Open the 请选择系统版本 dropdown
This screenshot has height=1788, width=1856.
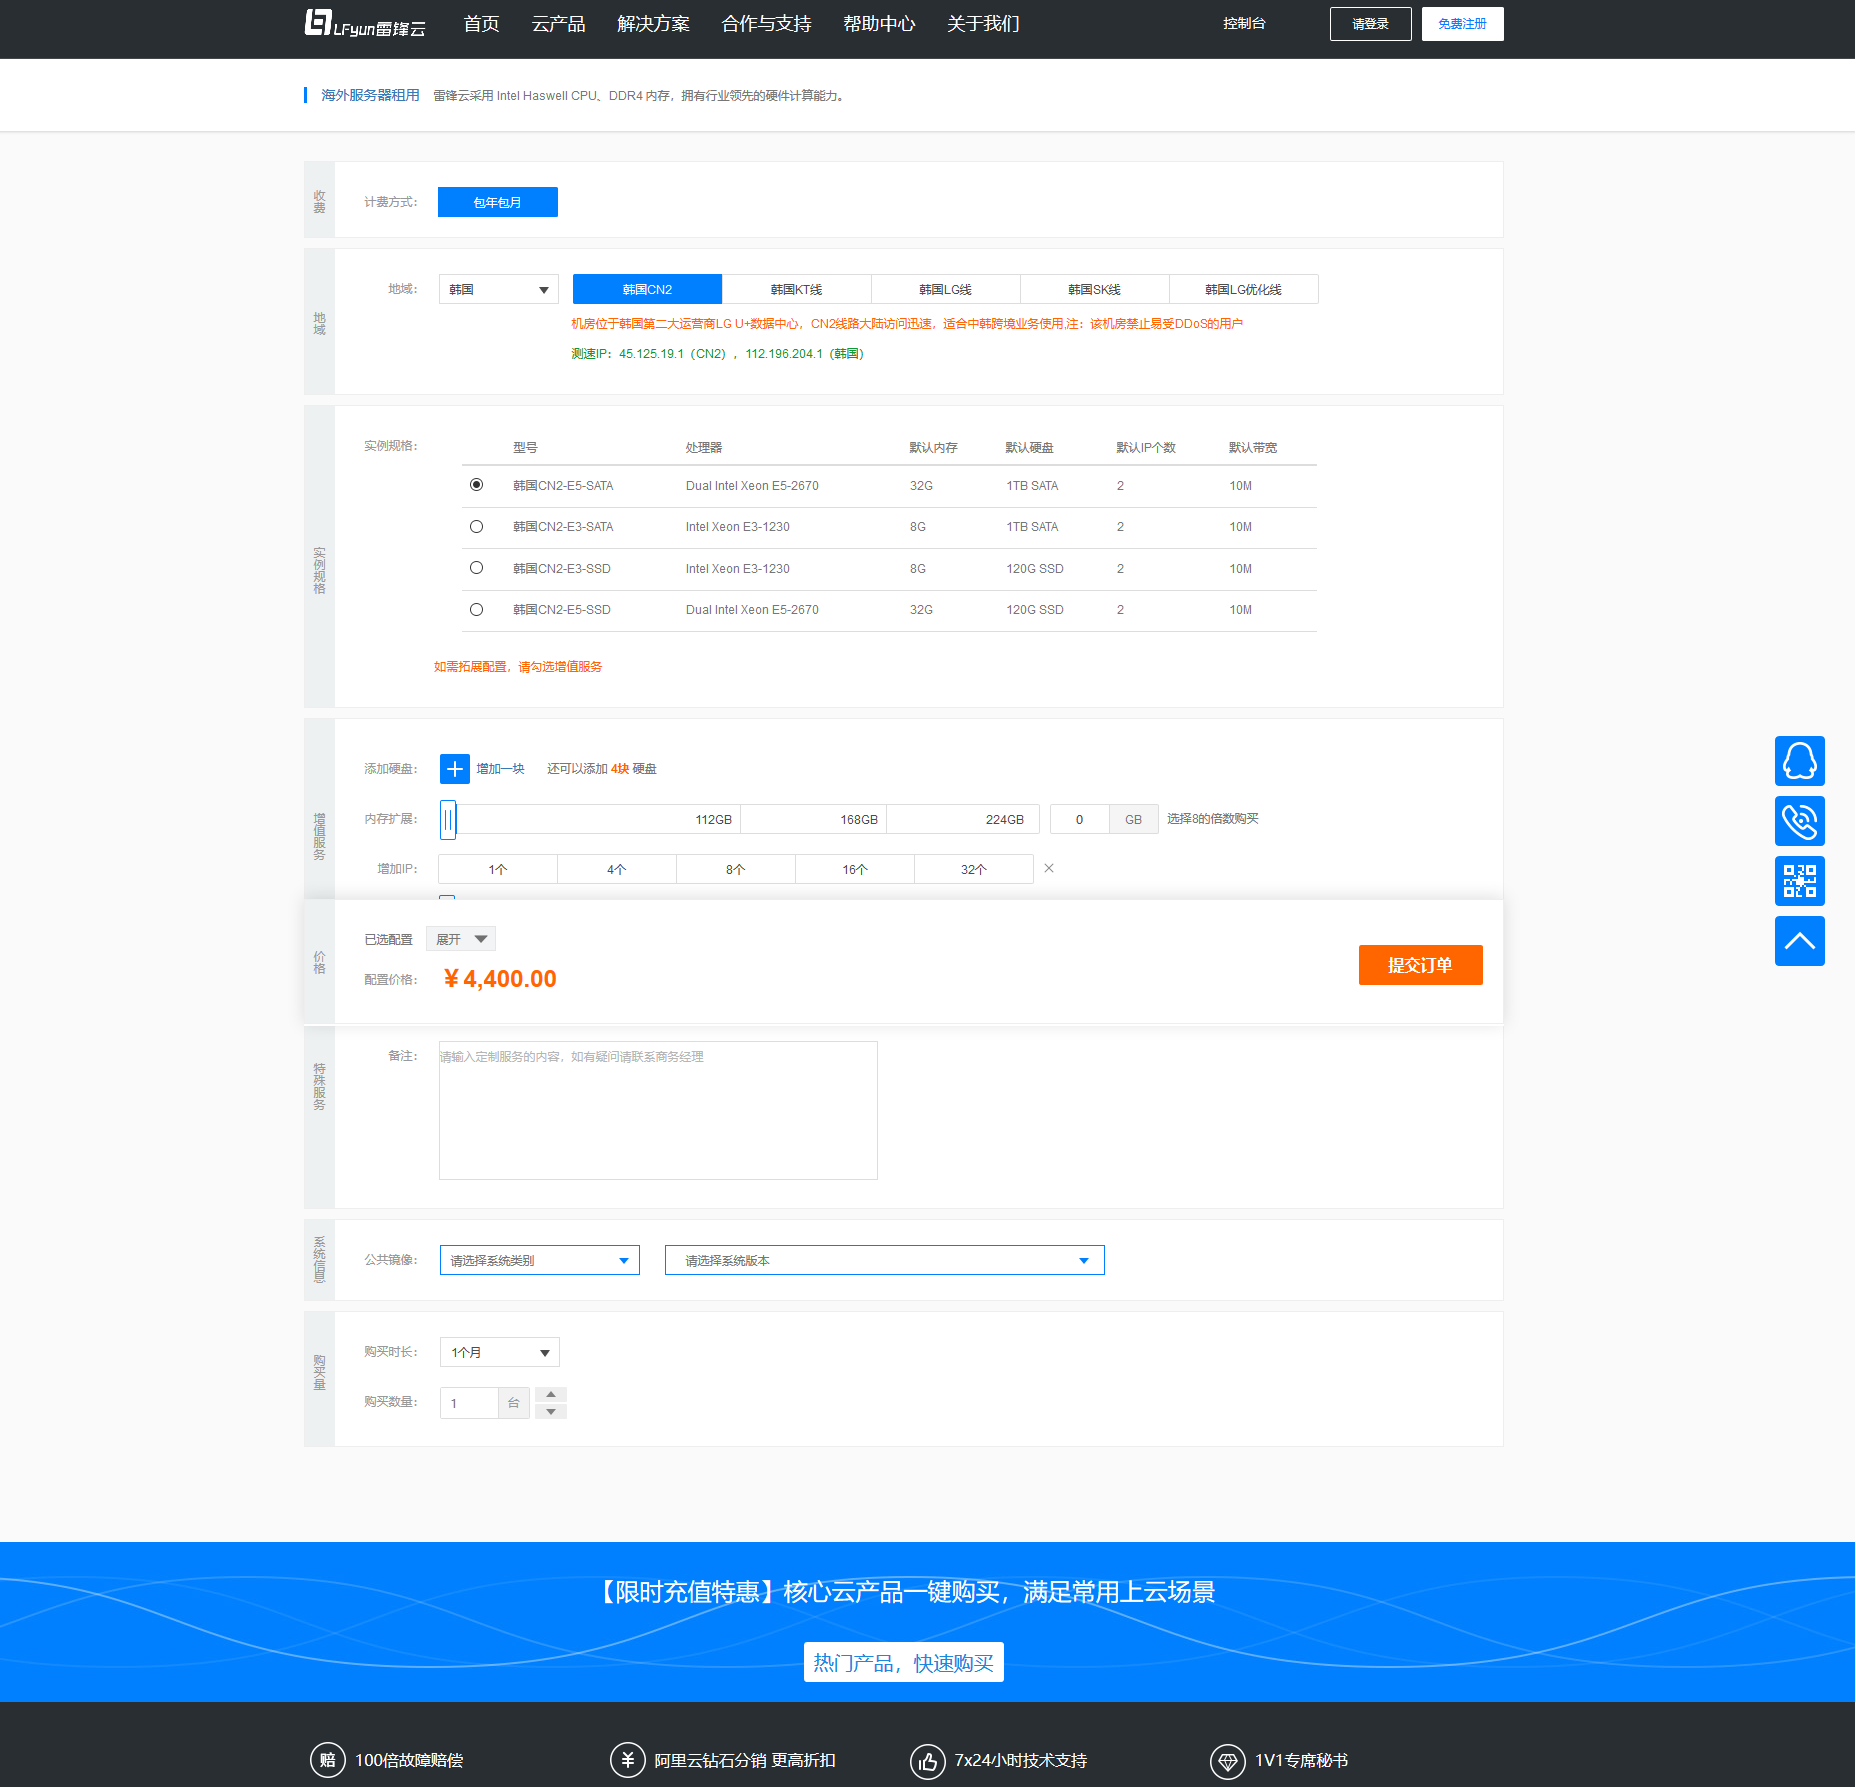tap(885, 1260)
